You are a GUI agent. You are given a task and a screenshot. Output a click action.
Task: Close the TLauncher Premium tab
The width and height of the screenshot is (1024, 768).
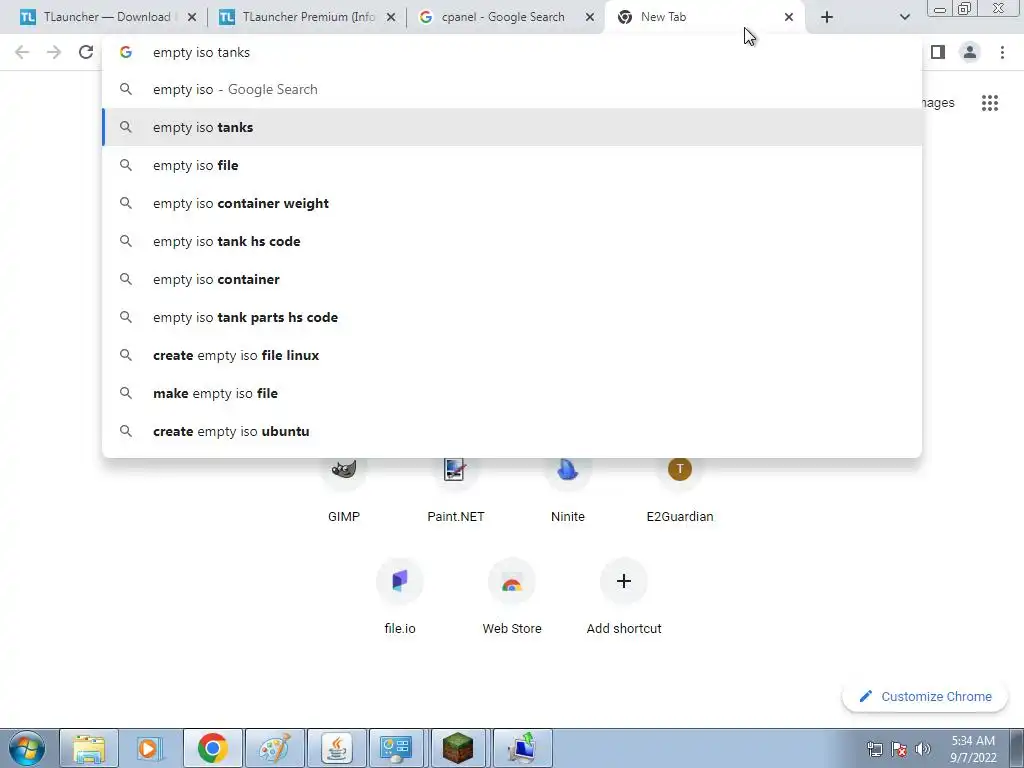coord(391,18)
